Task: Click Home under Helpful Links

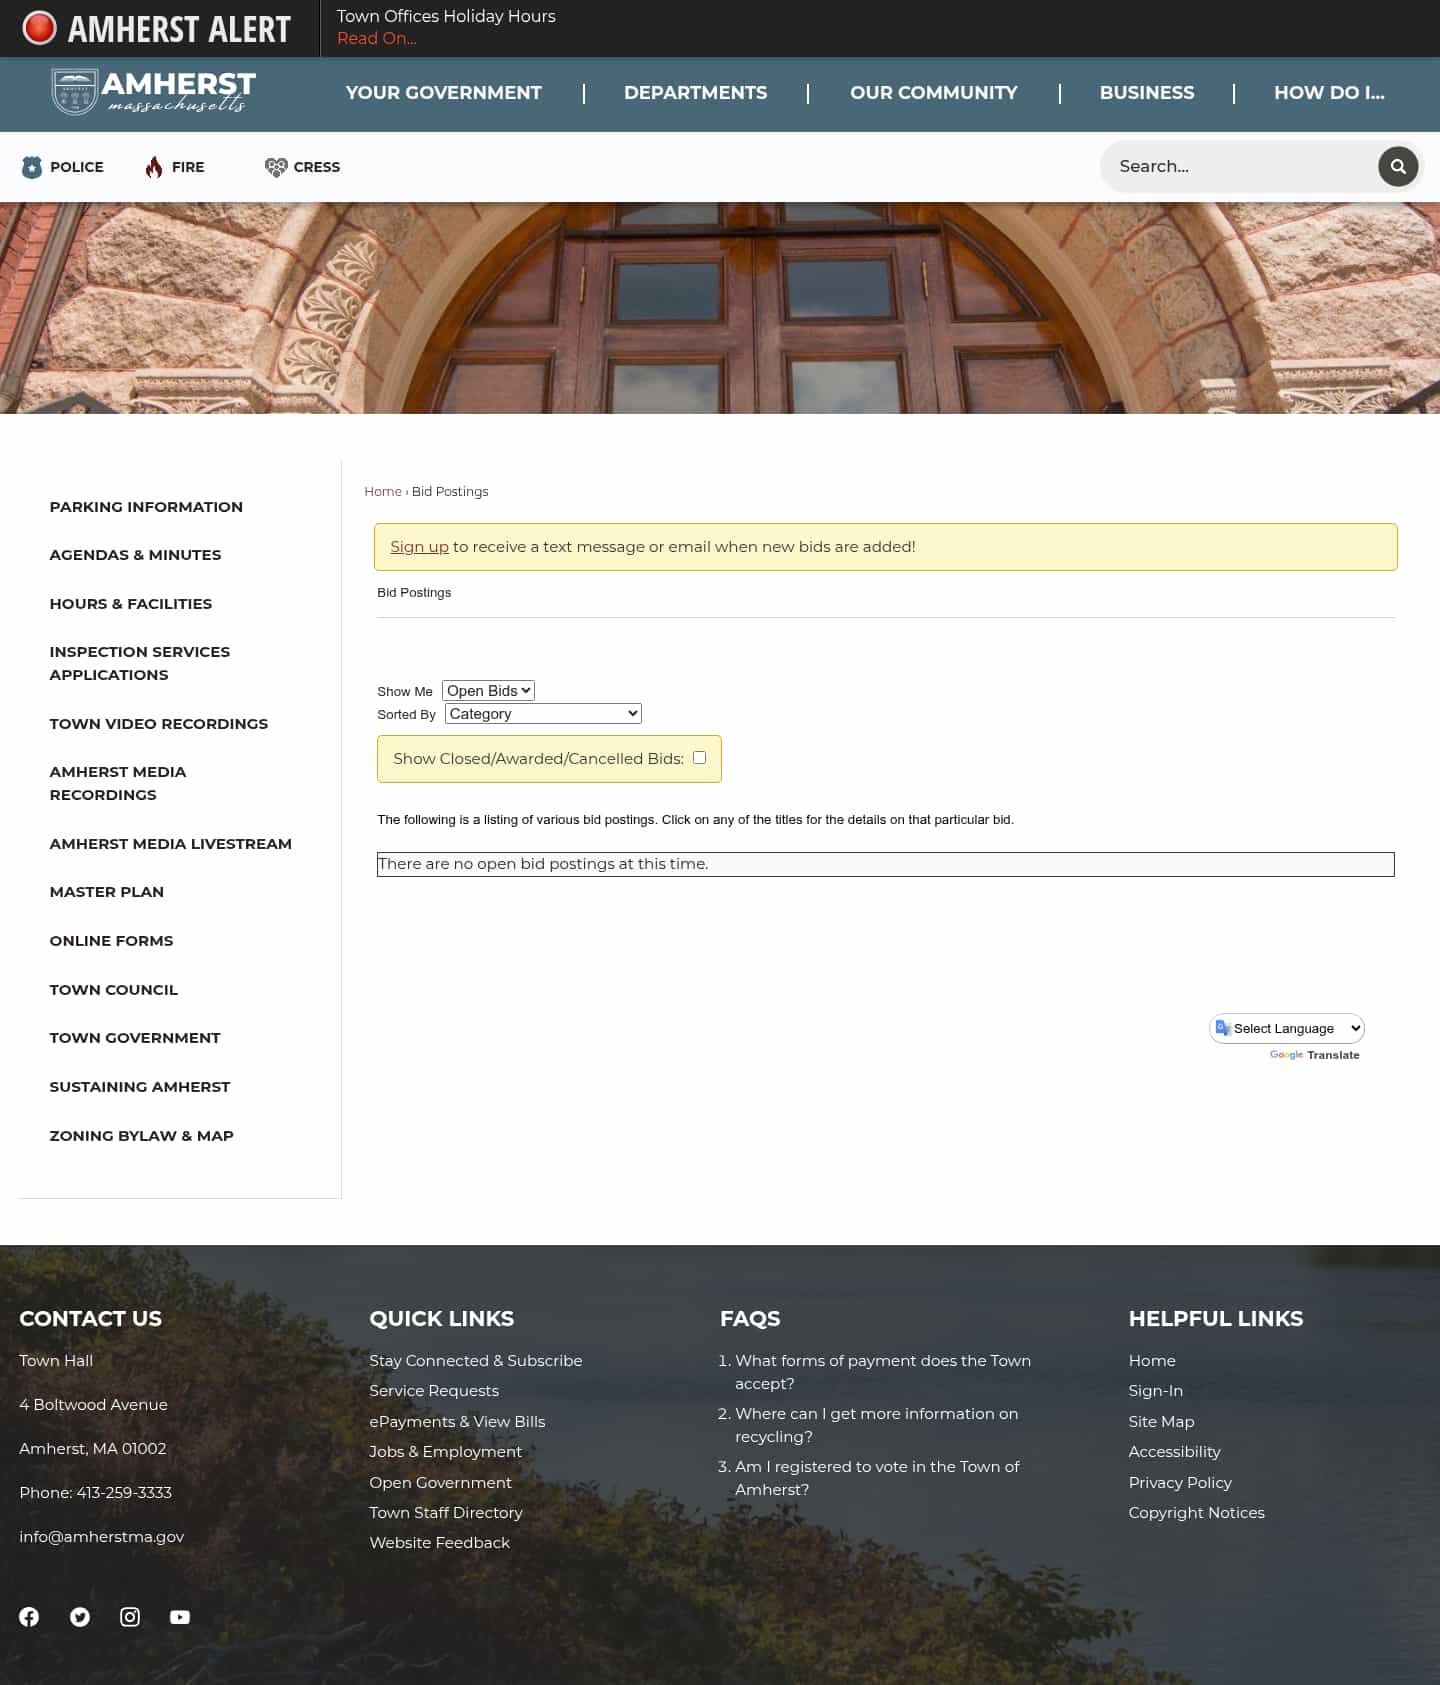Action: click(x=1152, y=1360)
